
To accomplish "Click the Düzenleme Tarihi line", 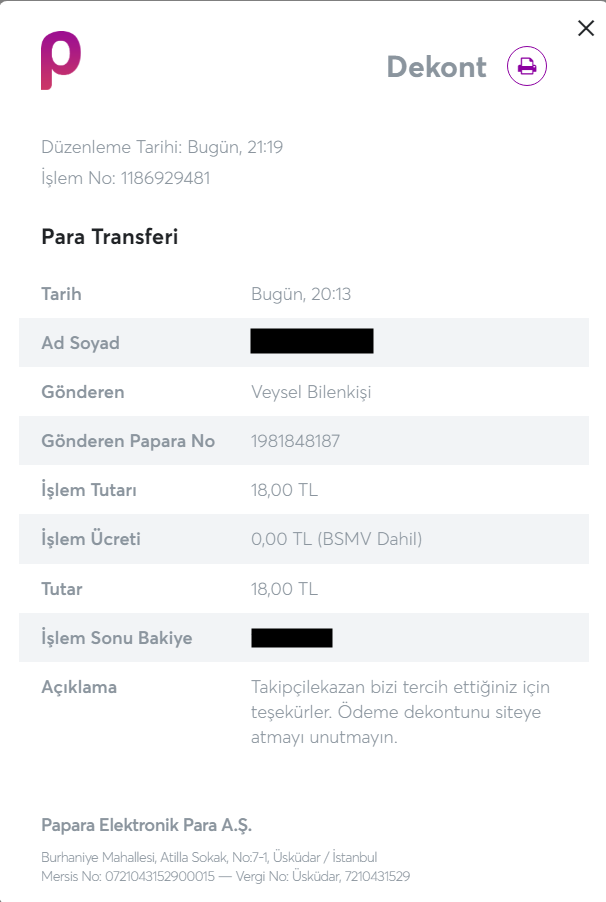I will pos(162,147).
